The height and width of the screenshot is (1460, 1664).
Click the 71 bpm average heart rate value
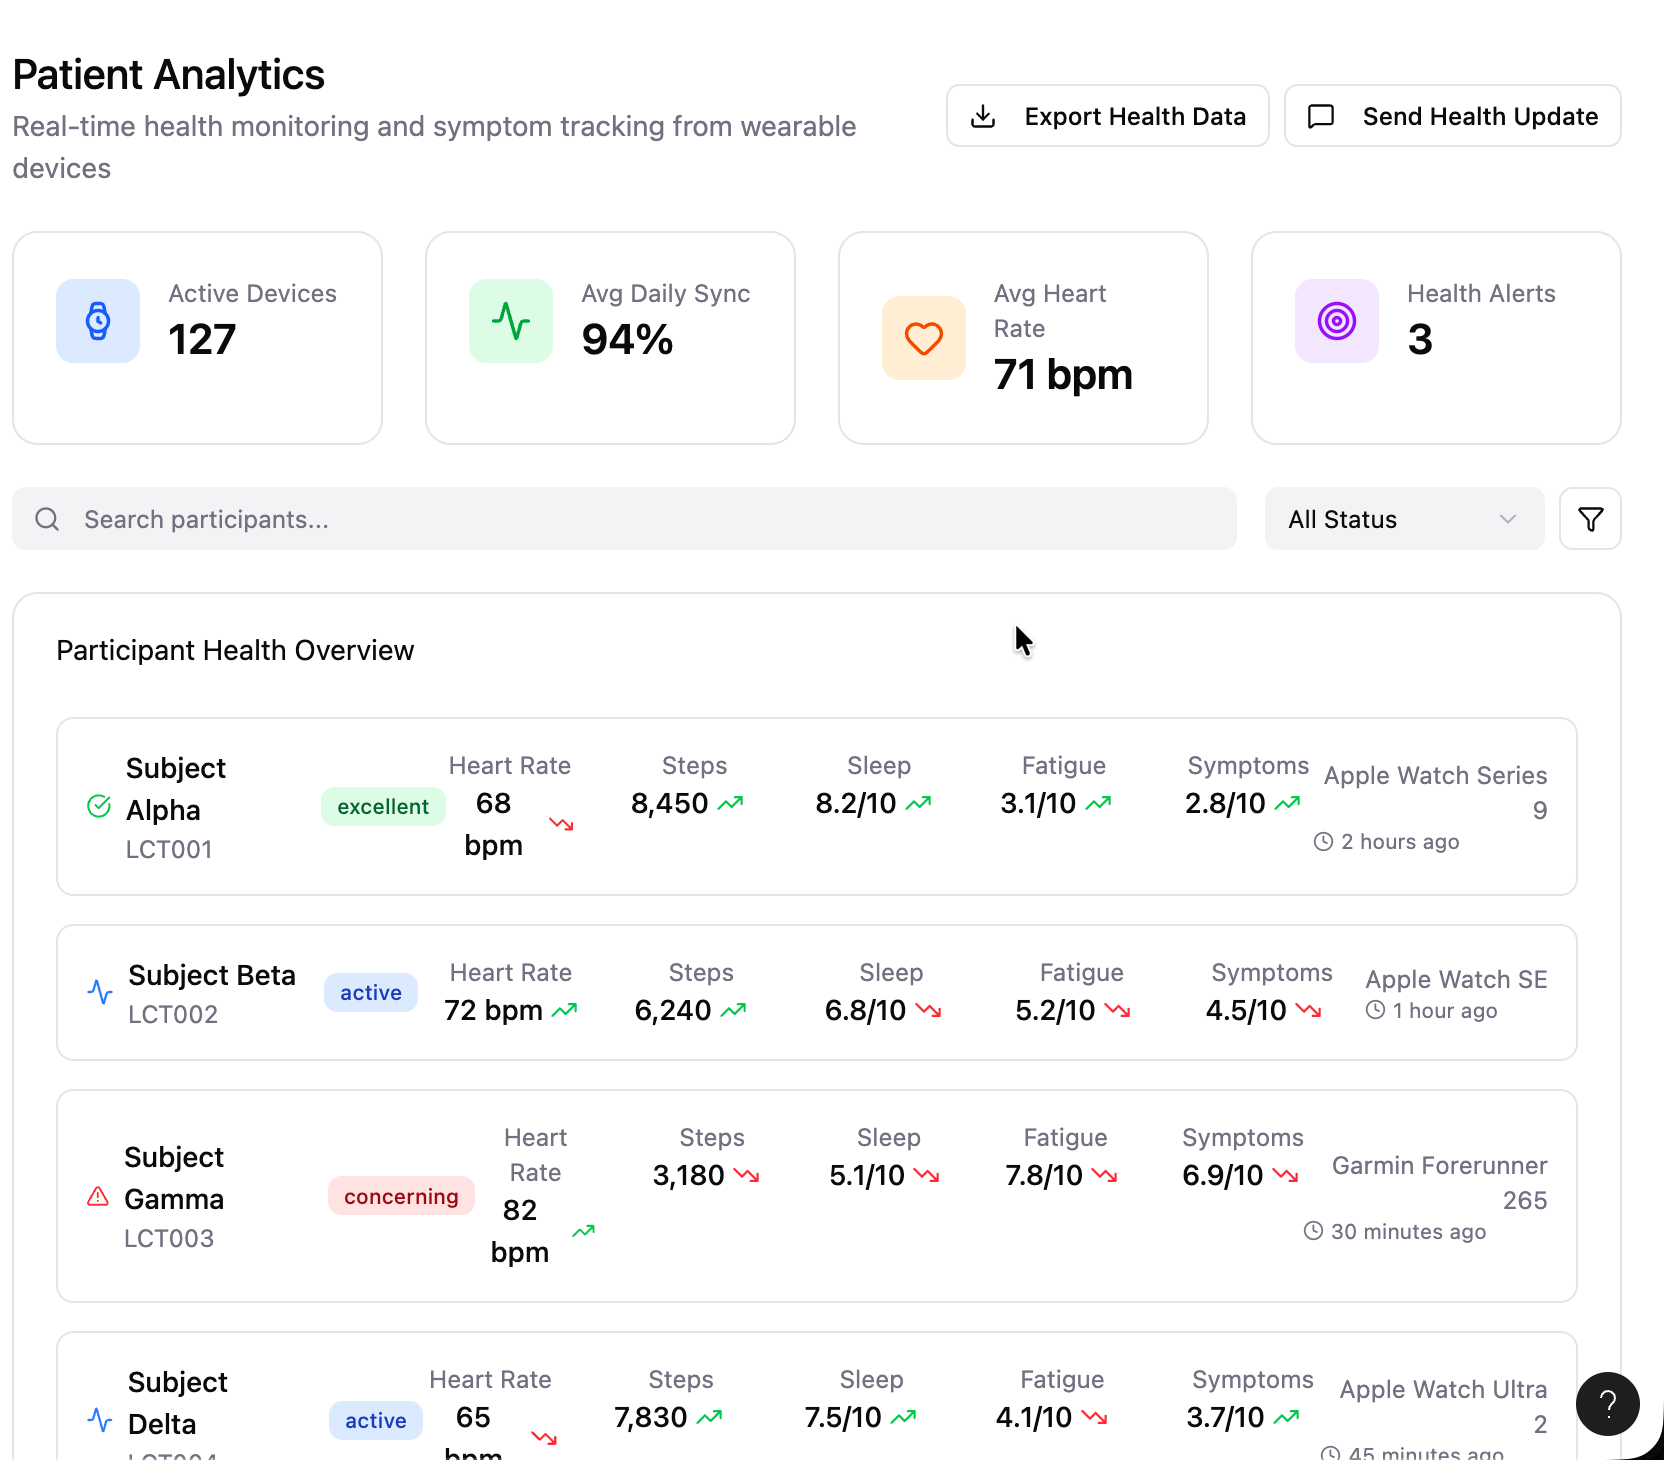click(x=1063, y=375)
